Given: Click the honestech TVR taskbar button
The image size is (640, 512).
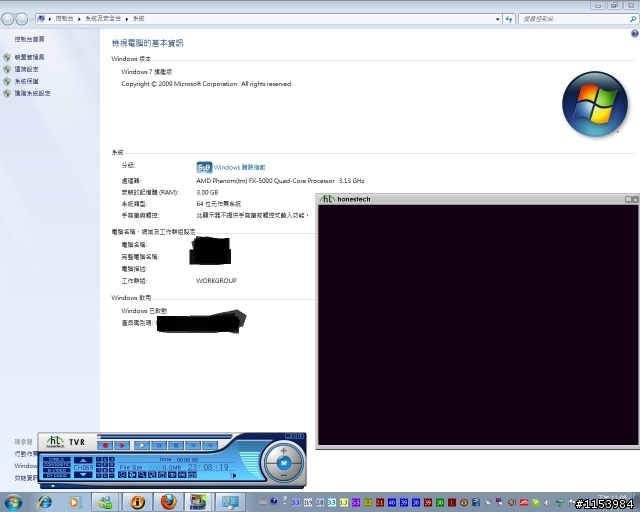Looking at the screenshot, I should tap(198, 502).
